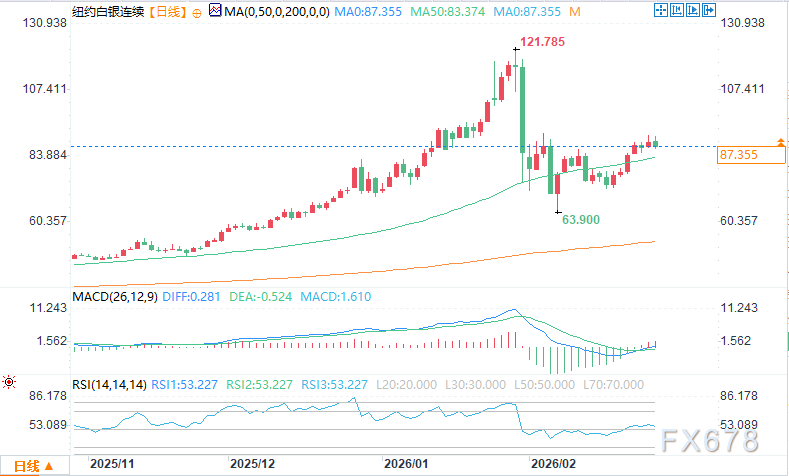
Task: Click the orange arrows above the 87.355 price tag
Action: click(x=780, y=142)
